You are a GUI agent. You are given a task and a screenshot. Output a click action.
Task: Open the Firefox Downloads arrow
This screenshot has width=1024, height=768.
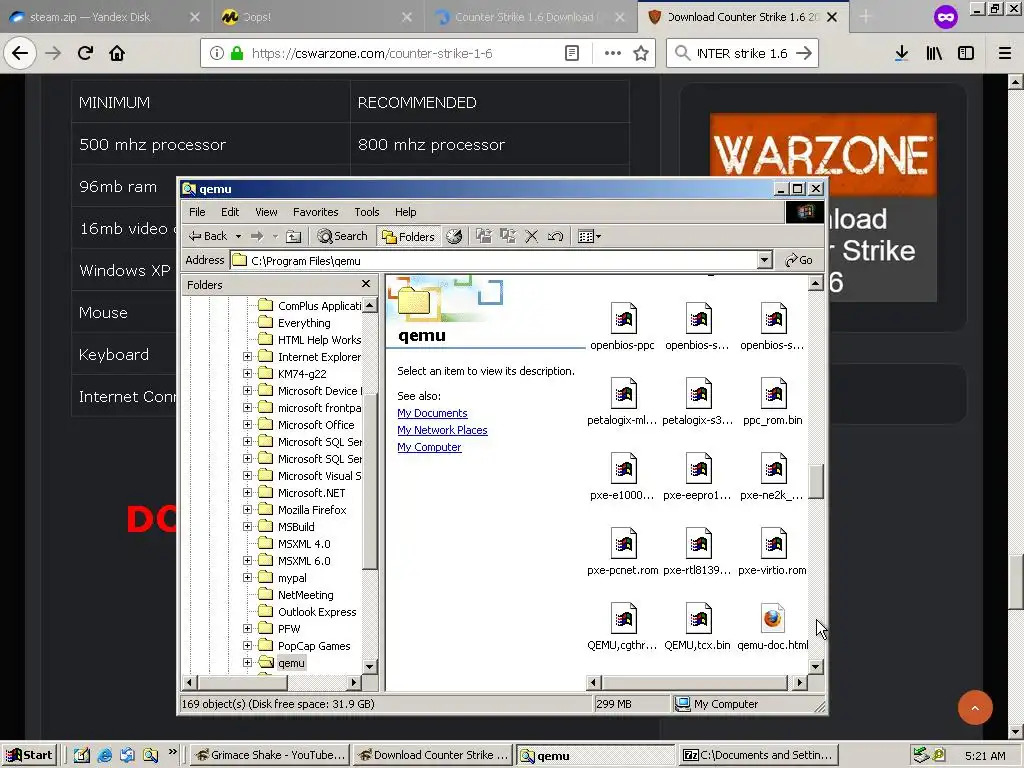tap(901, 54)
